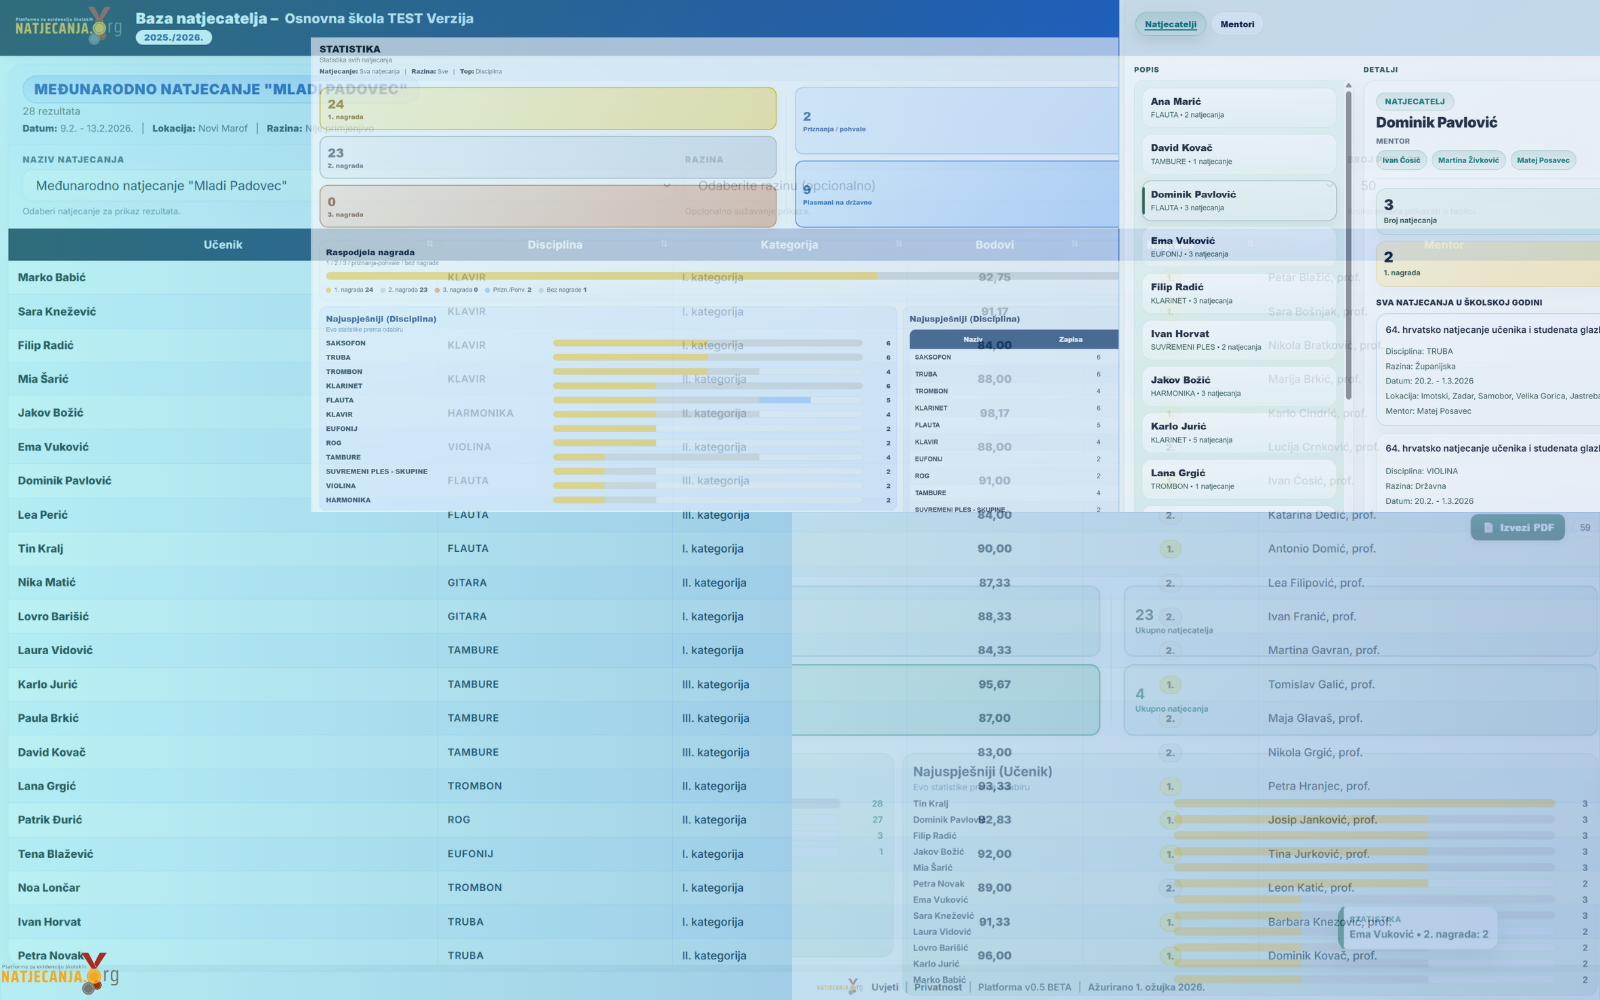The width and height of the screenshot is (1600, 1000).
Task: Click scroll-up arrow of Popis list
Action: 1348,86
